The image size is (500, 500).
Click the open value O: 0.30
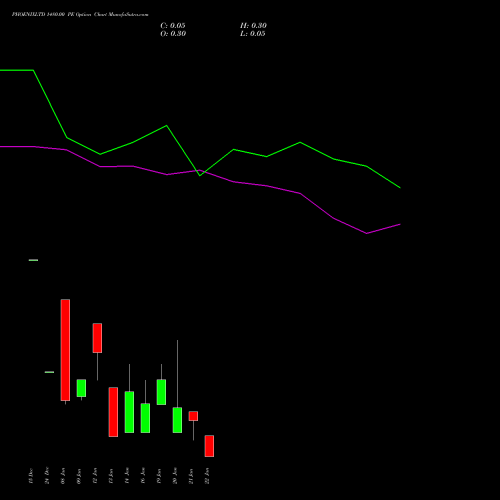pyautogui.click(x=173, y=34)
